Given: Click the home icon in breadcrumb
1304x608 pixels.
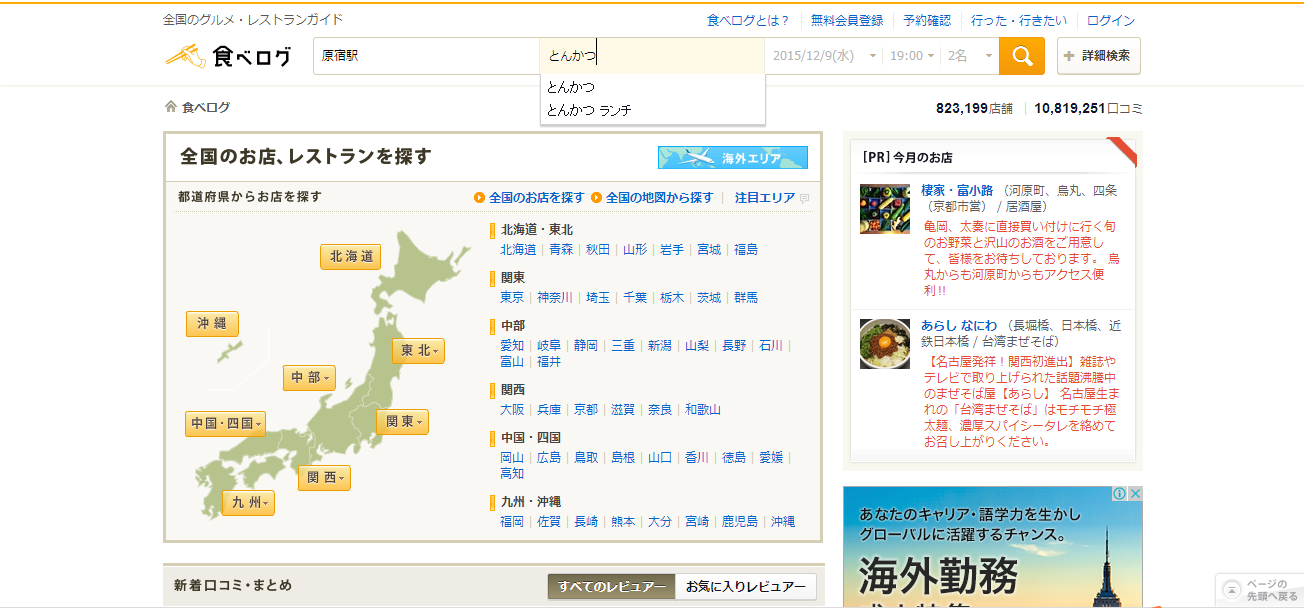Looking at the screenshot, I should [x=171, y=107].
